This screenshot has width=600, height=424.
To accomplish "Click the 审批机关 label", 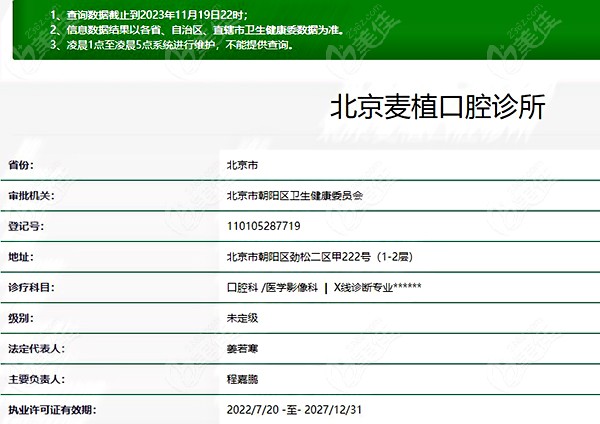I will [31, 196].
